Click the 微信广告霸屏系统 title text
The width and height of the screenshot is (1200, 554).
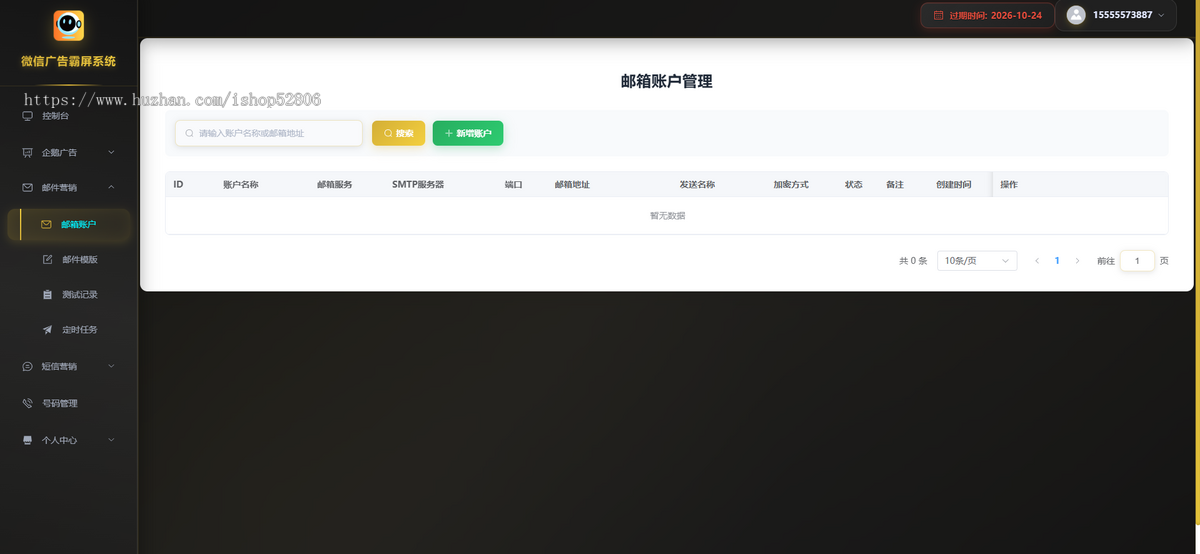tap(69, 61)
